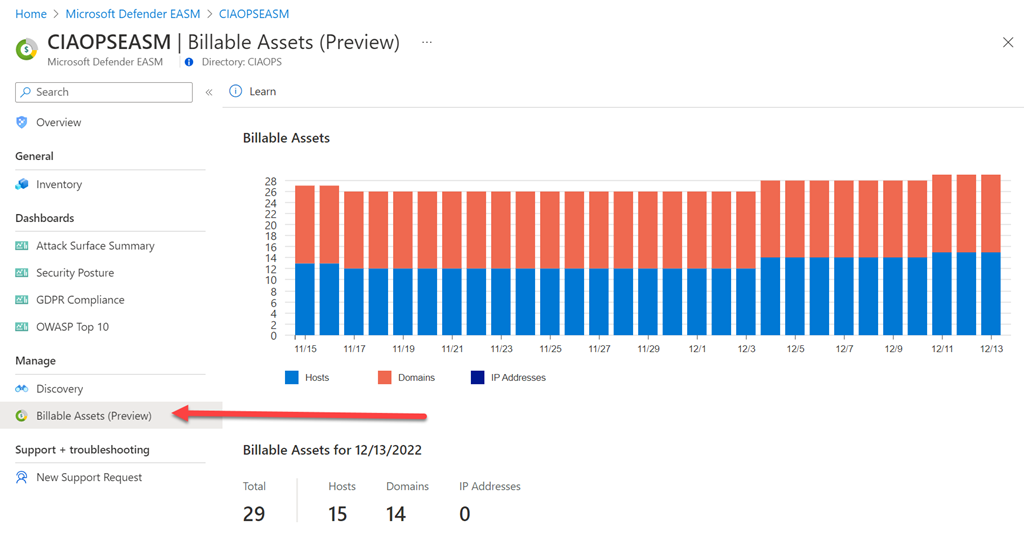Select Billable Assets (Preview) menu item

tap(94, 416)
